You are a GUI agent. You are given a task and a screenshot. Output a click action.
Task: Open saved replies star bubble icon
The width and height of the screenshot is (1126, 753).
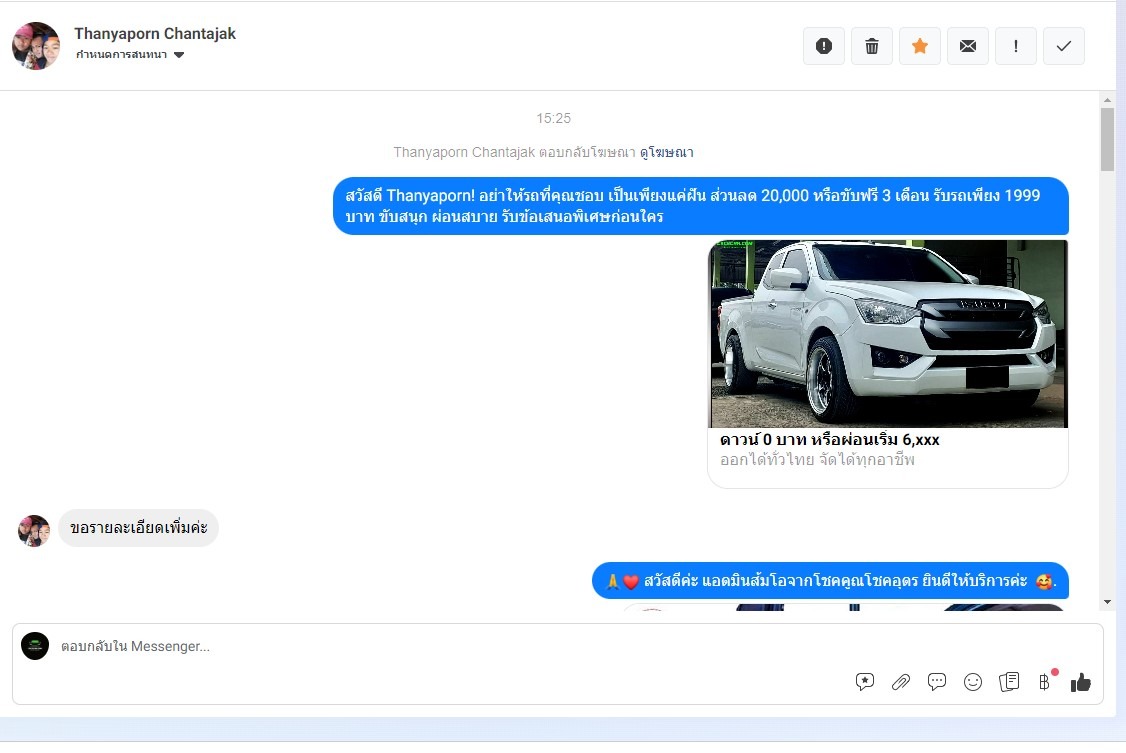tap(865, 682)
